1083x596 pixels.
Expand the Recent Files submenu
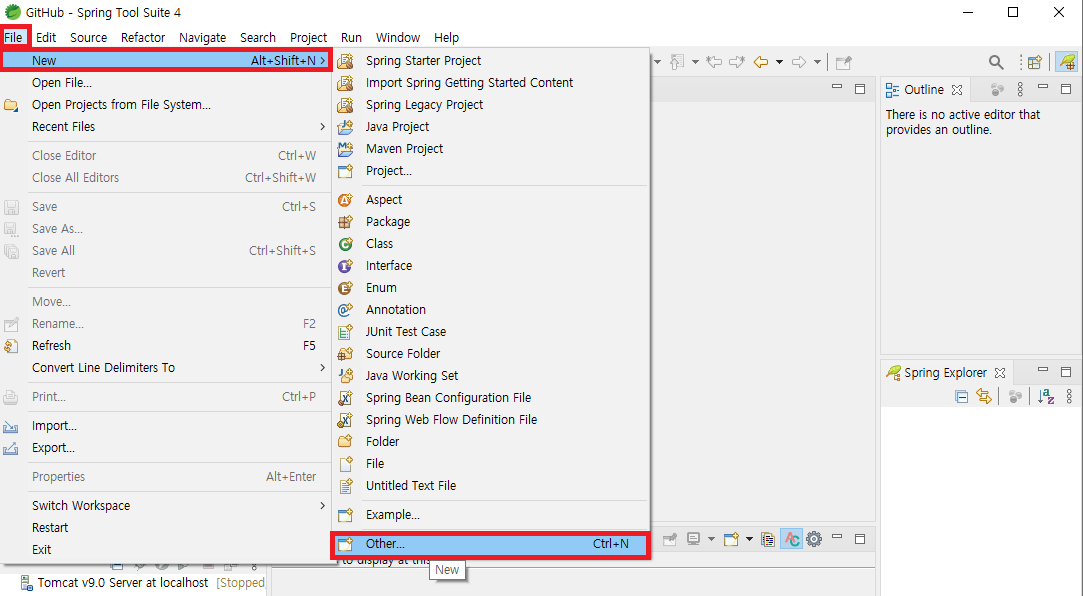point(166,127)
